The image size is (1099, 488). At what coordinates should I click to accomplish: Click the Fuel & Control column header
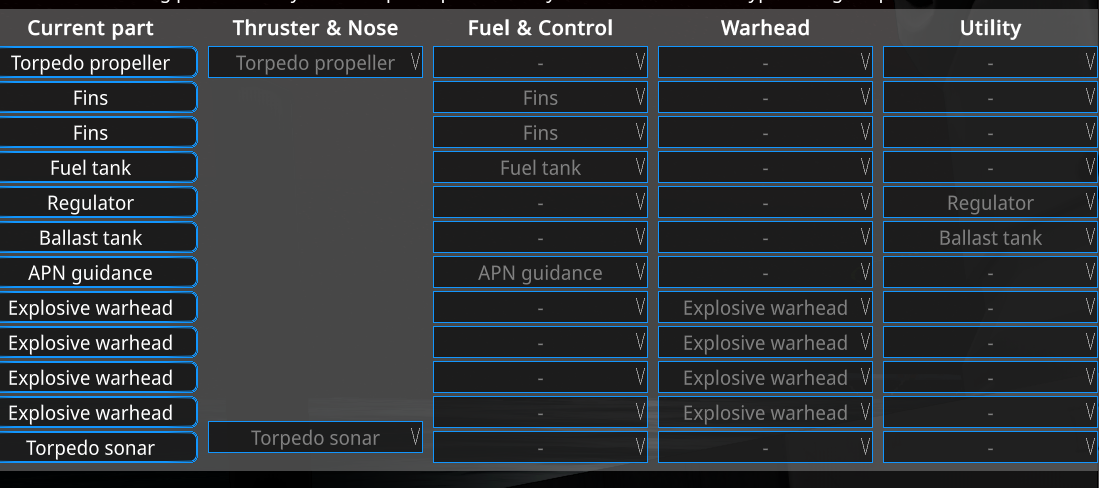point(540,28)
